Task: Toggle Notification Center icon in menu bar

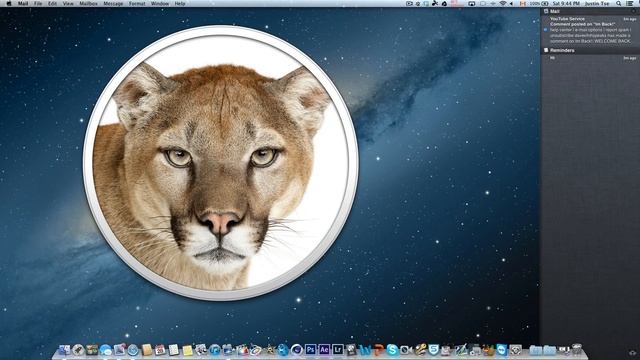Action: coord(630,3)
